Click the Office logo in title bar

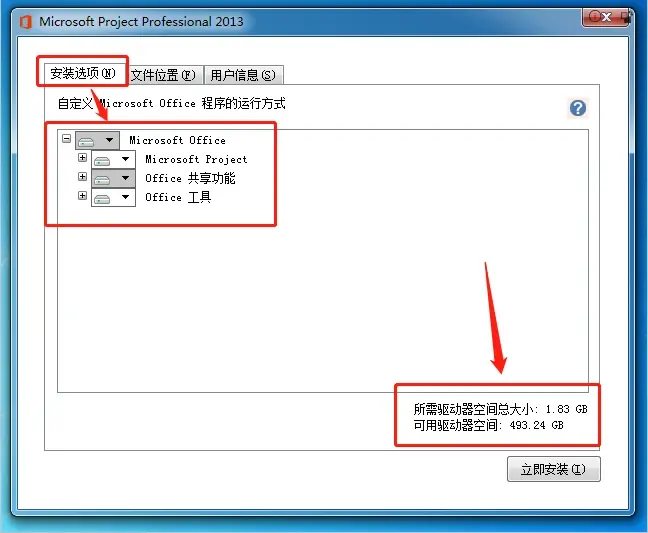(26, 22)
